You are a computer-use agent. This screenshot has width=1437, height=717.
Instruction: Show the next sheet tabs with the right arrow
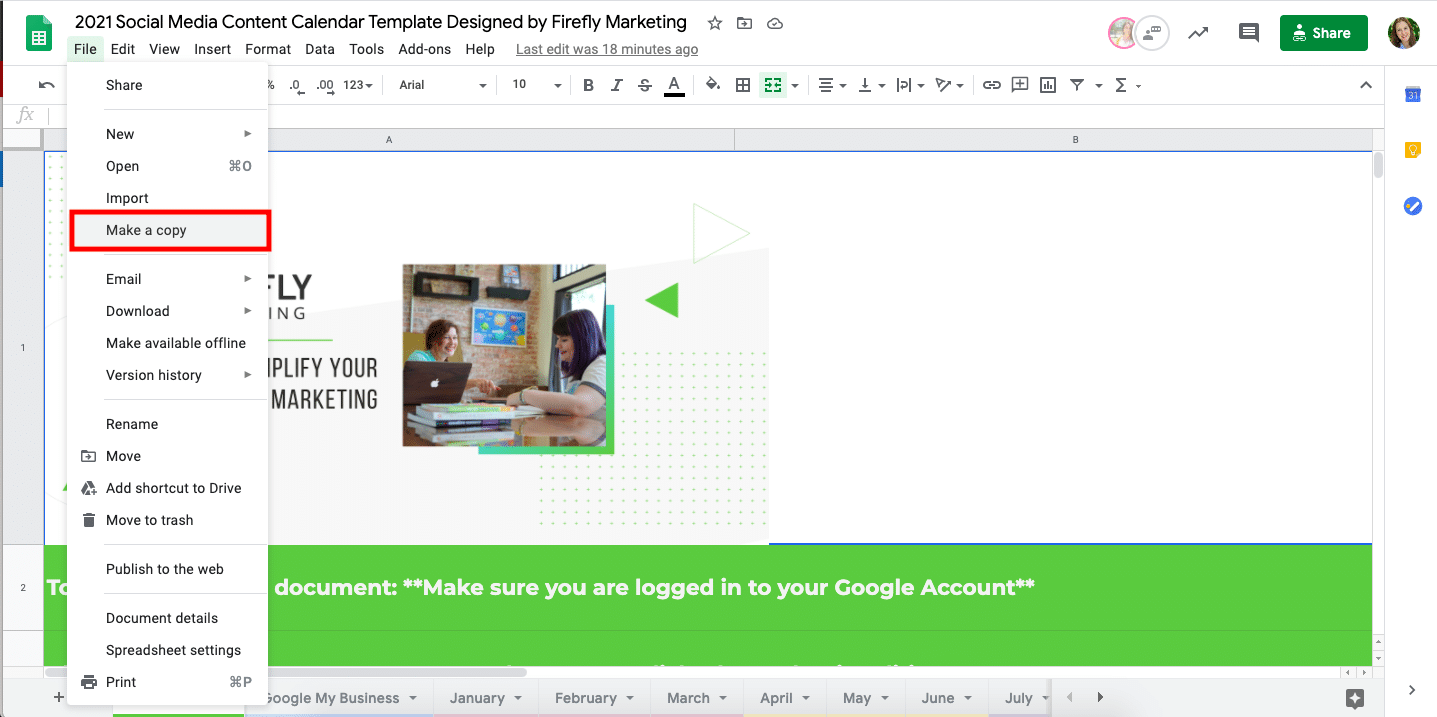click(x=1100, y=698)
